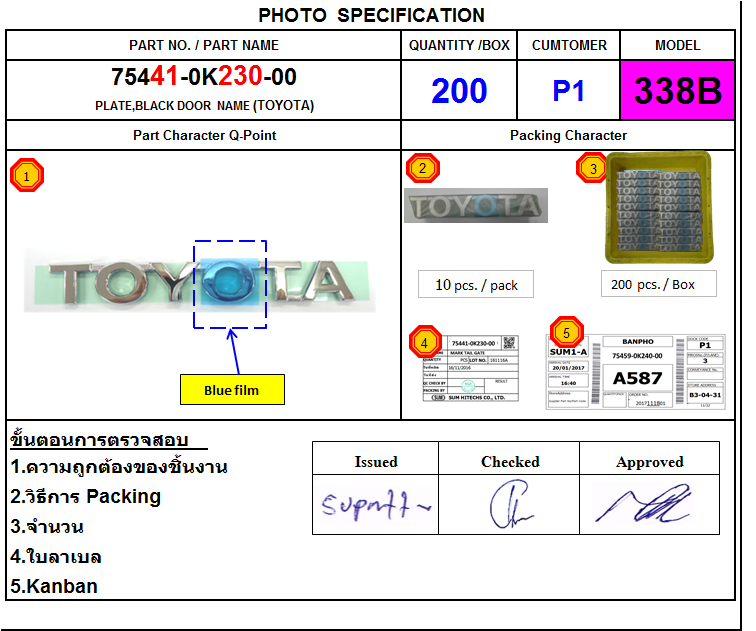Screen dimensions: 756x631
Task: Select "SUM1-A" on the Kanban card
Action: (568, 352)
